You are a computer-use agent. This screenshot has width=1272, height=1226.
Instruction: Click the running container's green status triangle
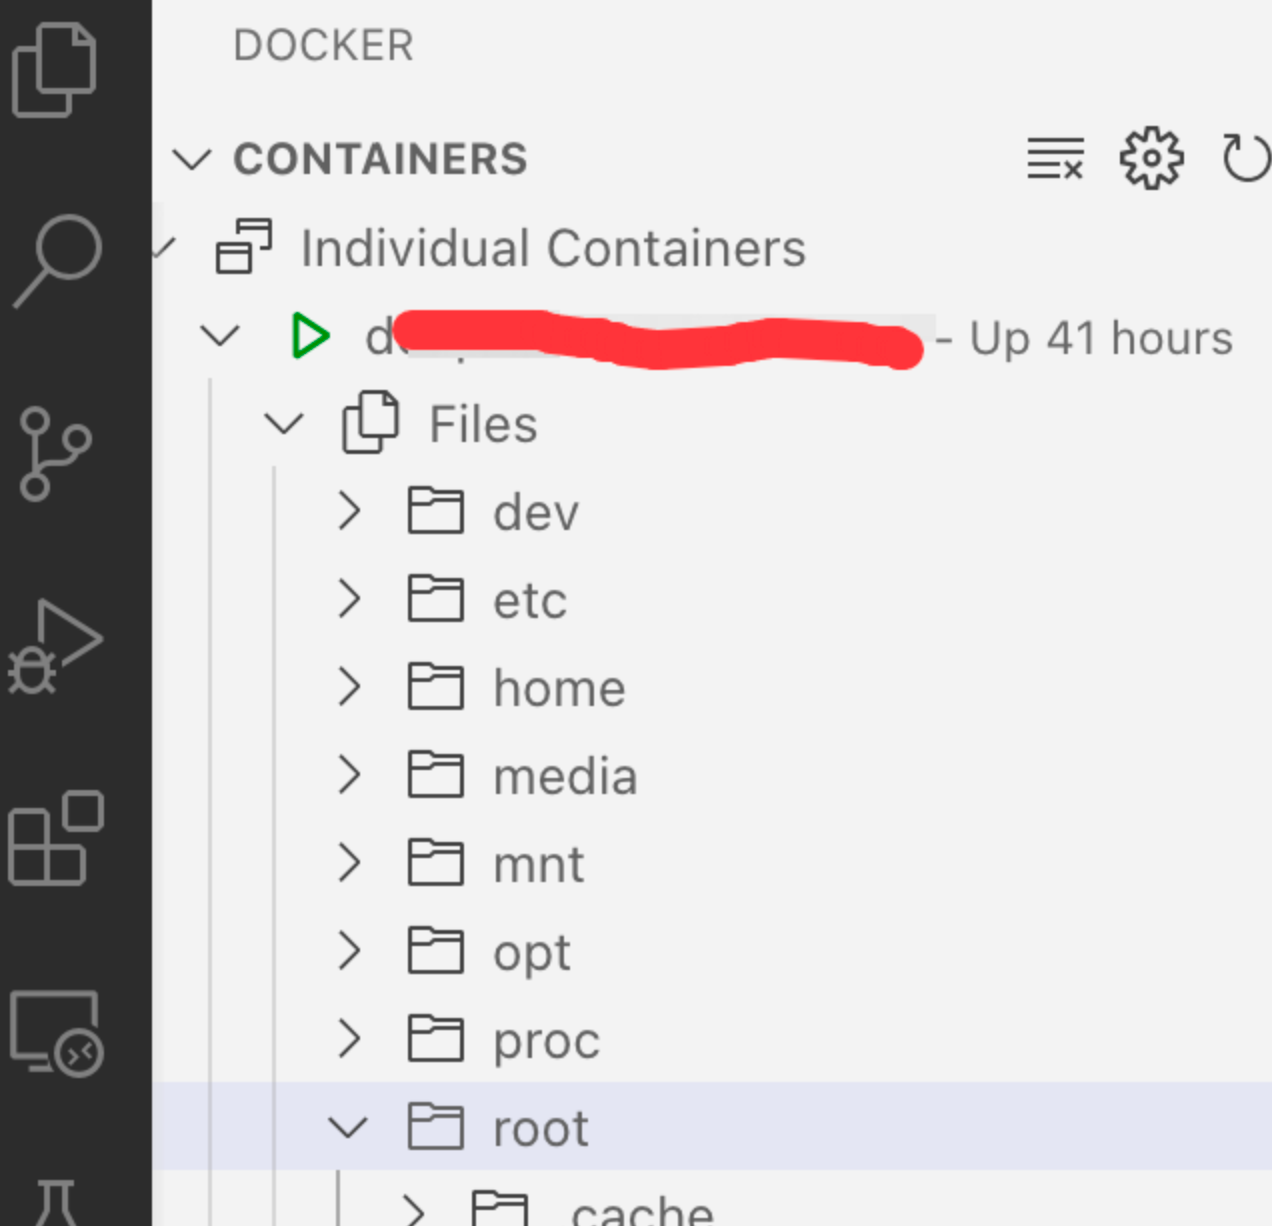click(311, 336)
